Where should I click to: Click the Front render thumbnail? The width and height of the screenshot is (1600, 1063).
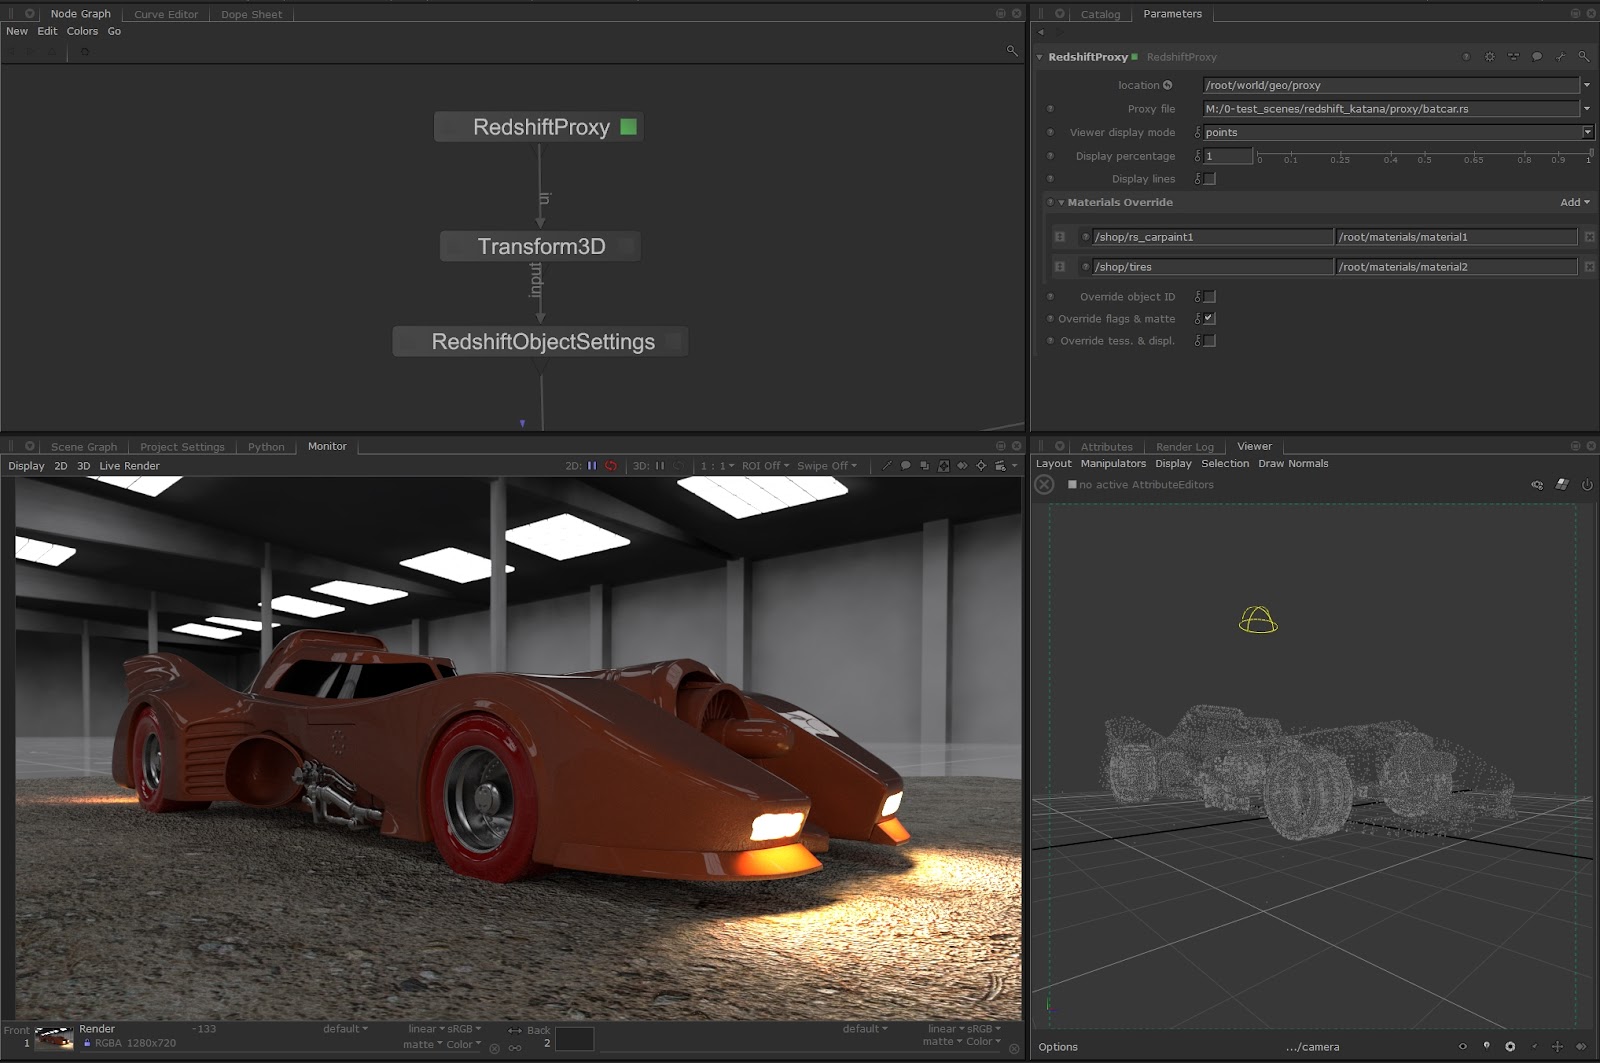(54, 1037)
